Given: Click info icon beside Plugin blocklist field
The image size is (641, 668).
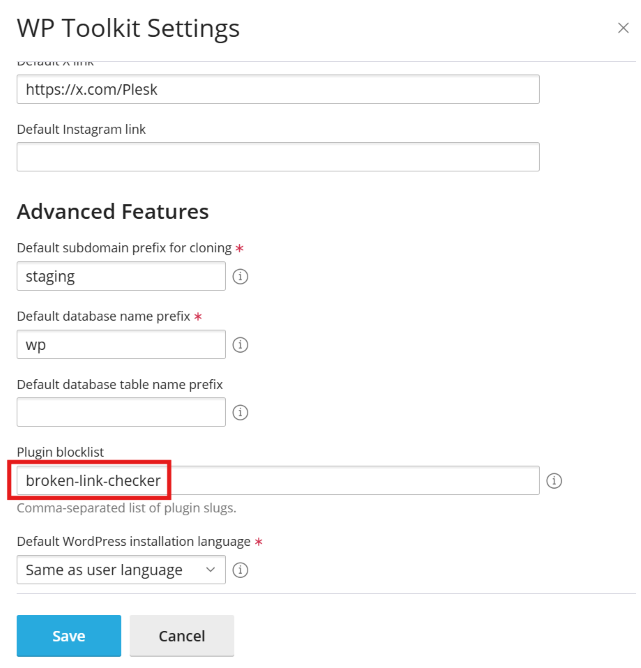Looking at the screenshot, I should [x=555, y=481].
